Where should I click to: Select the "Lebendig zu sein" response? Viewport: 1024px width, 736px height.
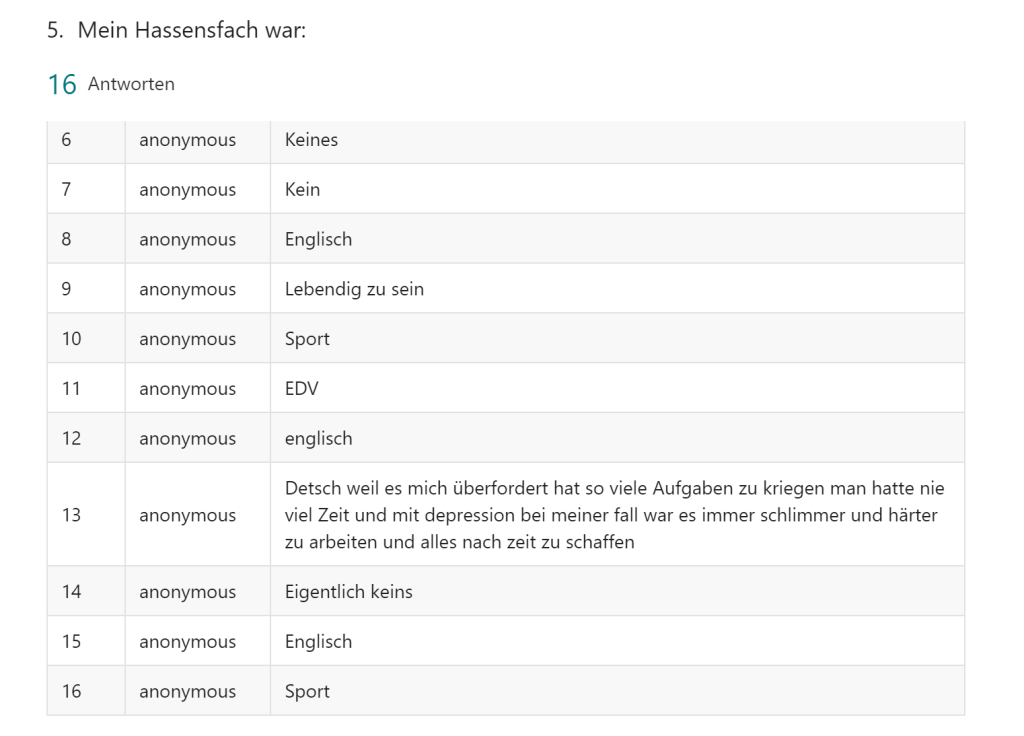click(x=355, y=290)
